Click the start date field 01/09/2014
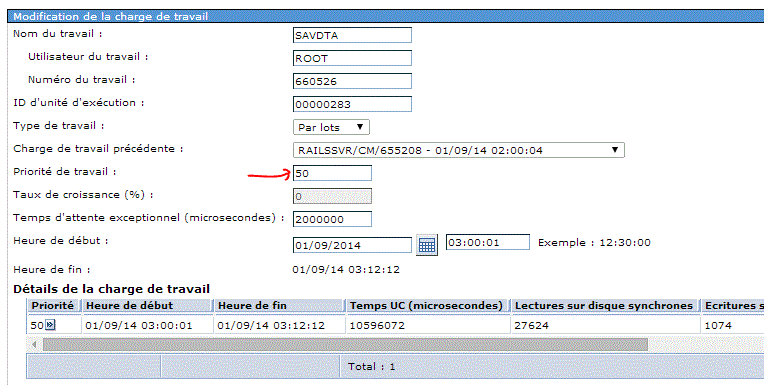Viewport: 764px width, 385px height. click(x=352, y=245)
